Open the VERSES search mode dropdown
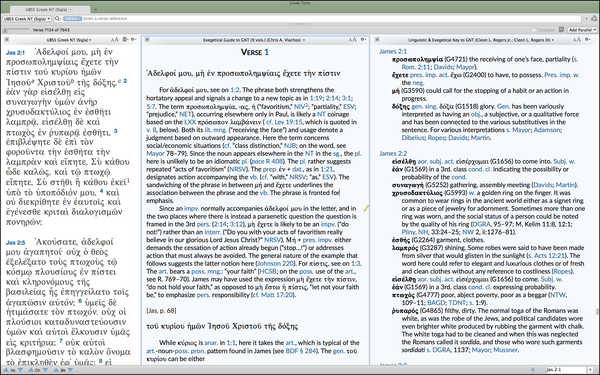This screenshot has height=375, width=600. click(x=72, y=18)
